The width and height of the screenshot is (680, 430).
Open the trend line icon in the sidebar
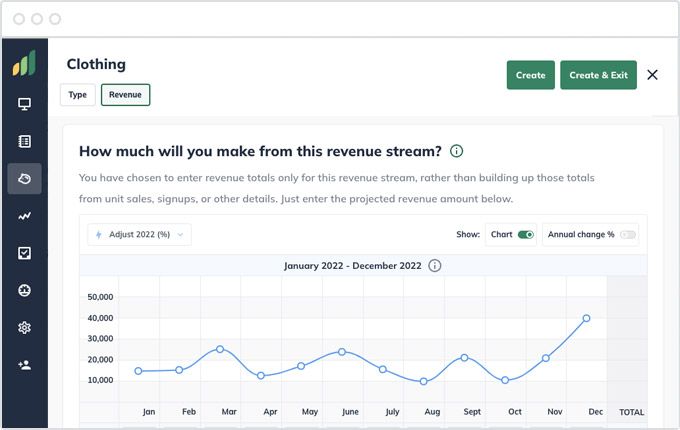click(x=24, y=216)
